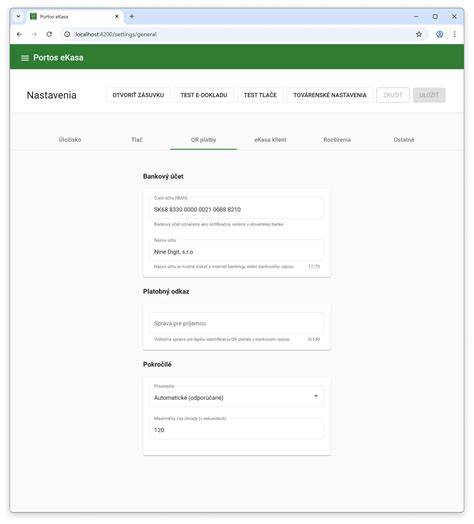Open the eKasa klient tab
The image size is (474, 524).
pyautogui.click(x=270, y=140)
